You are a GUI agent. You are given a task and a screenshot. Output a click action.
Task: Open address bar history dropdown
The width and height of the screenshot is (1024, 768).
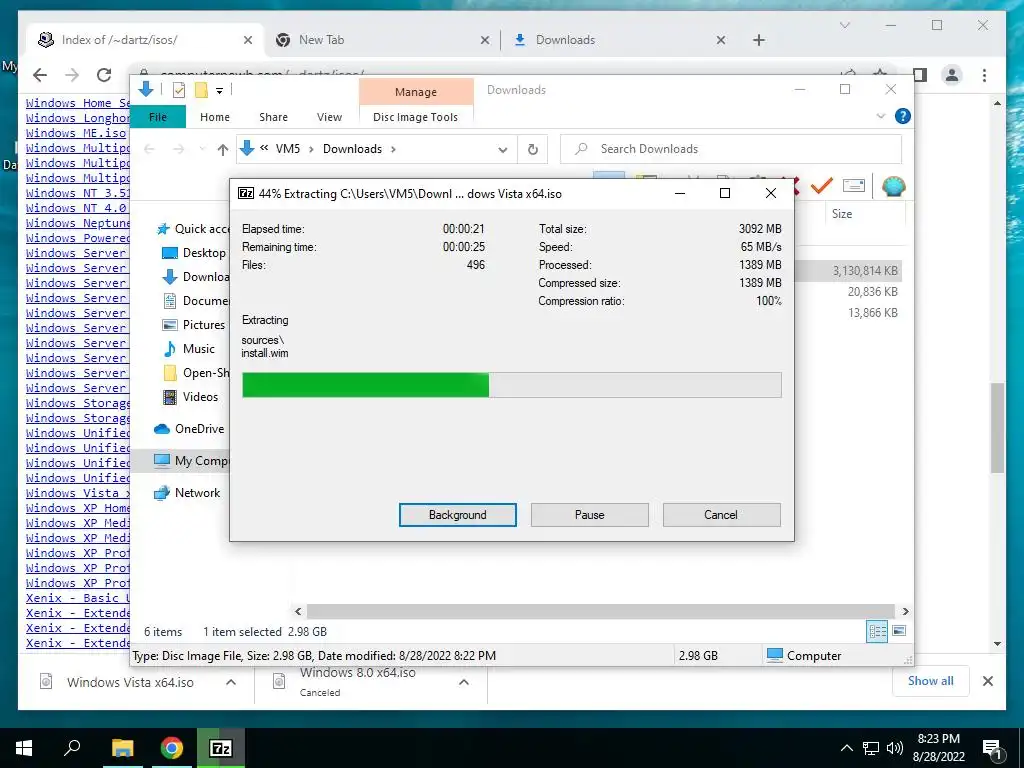[x=502, y=150]
